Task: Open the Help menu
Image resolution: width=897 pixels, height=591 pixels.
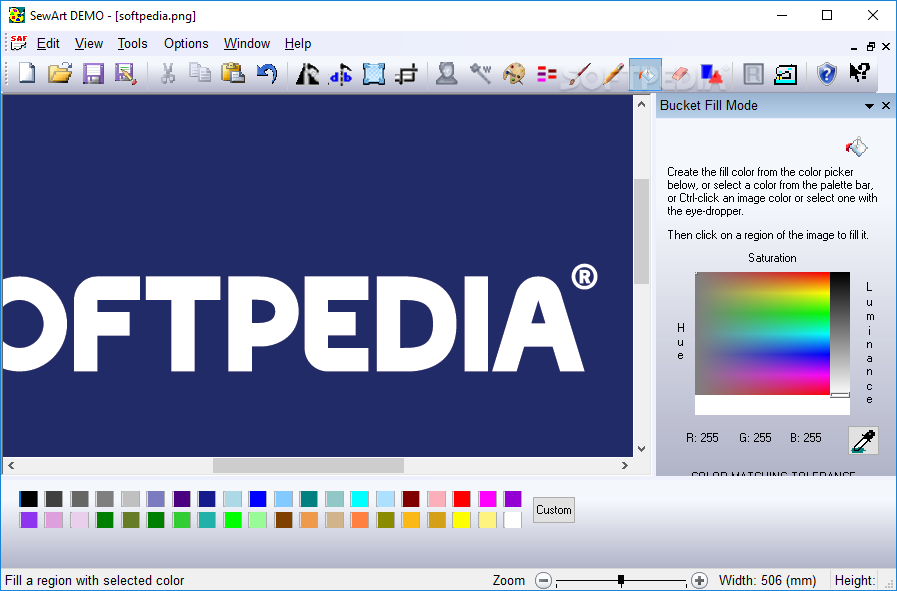Action: coord(297,43)
